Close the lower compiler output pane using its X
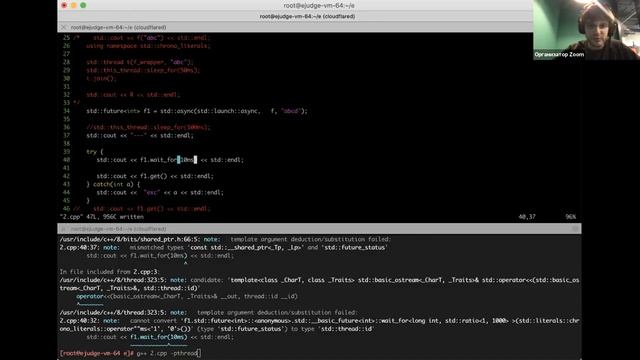 click(64, 229)
